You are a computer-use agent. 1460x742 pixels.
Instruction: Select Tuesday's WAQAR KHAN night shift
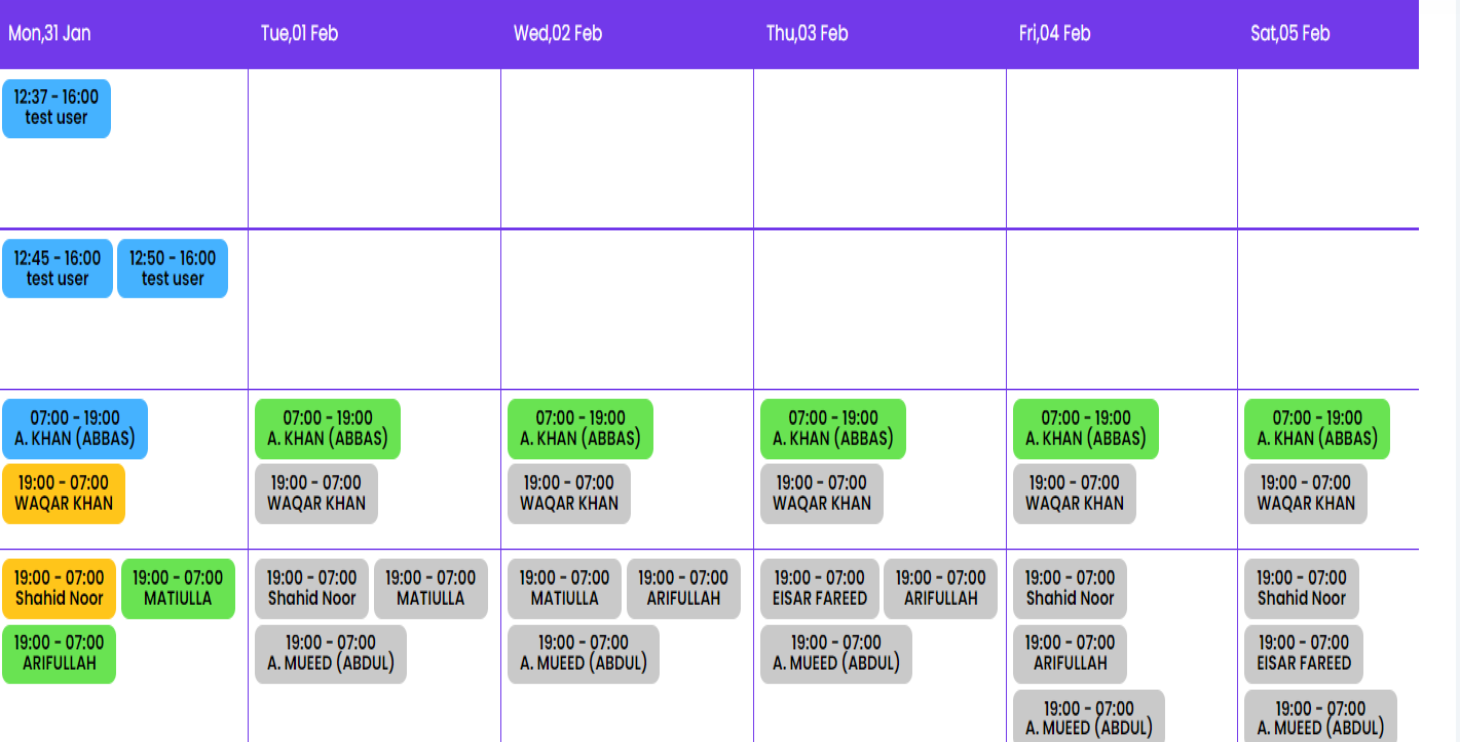[x=316, y=493]
